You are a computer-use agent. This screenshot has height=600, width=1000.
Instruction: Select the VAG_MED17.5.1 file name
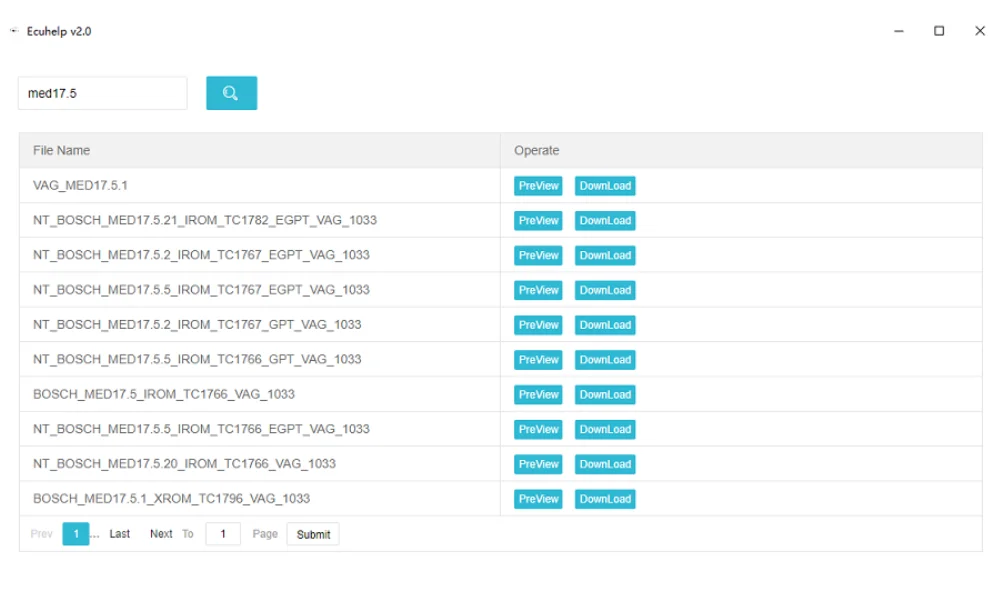(x=80, y=186)
